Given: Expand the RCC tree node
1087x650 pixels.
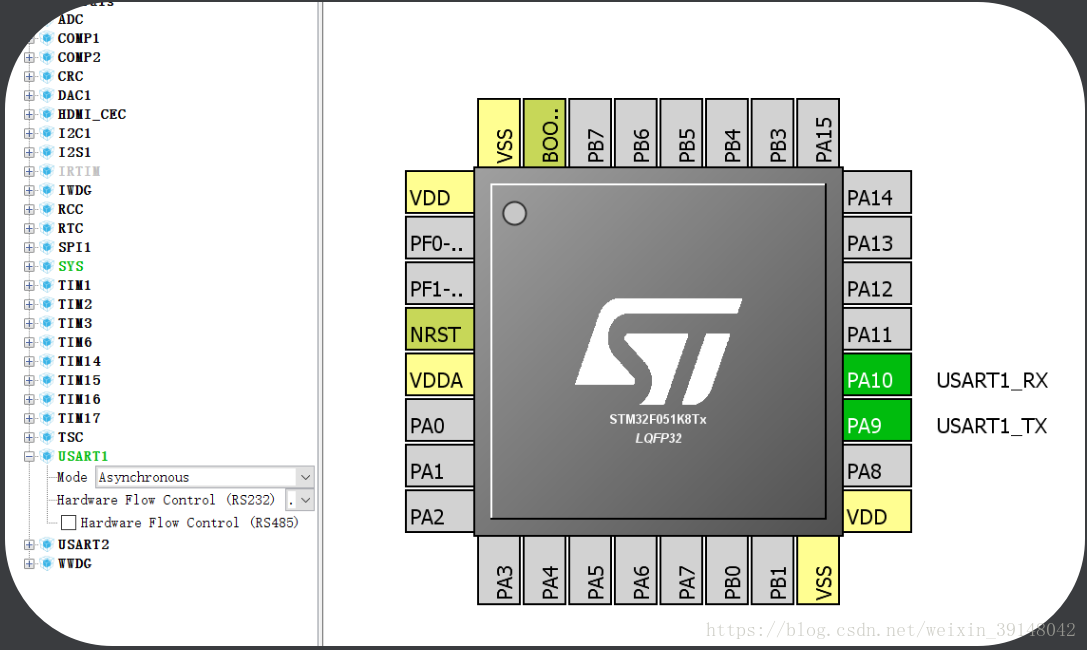Looking at the screenshot, I should [29, 209].
